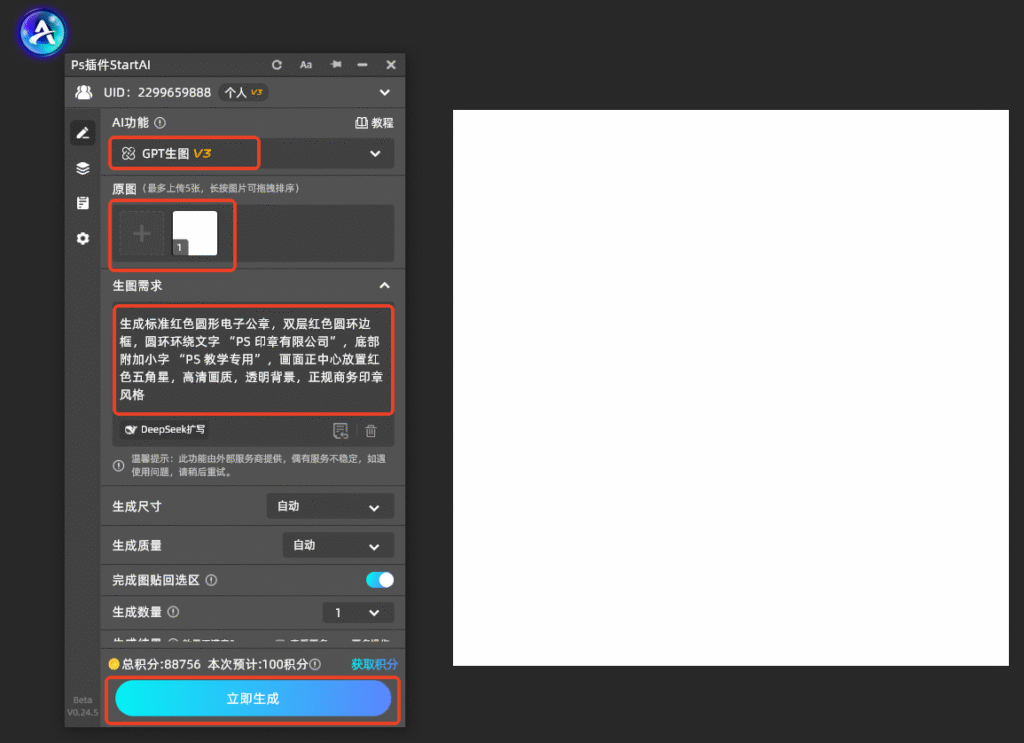
Task: Click the white canvas document
Action: coord(731,388)
